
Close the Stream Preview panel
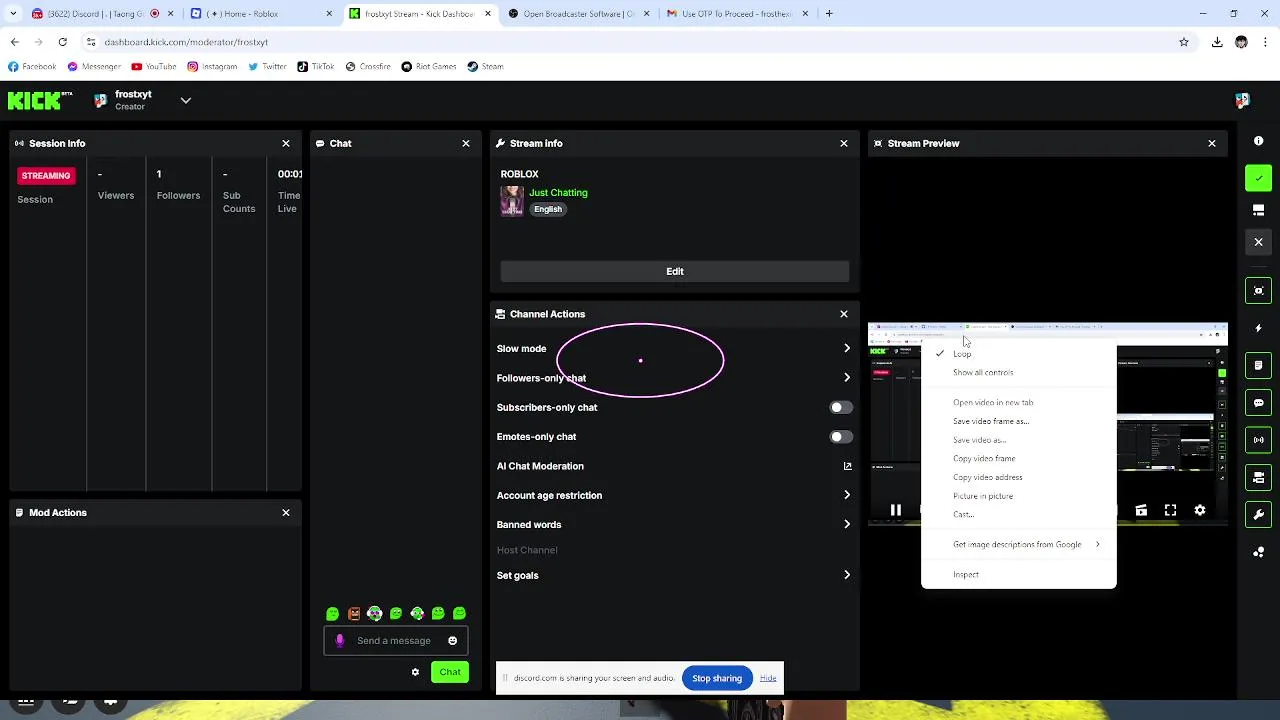(x=1212, y=143)
